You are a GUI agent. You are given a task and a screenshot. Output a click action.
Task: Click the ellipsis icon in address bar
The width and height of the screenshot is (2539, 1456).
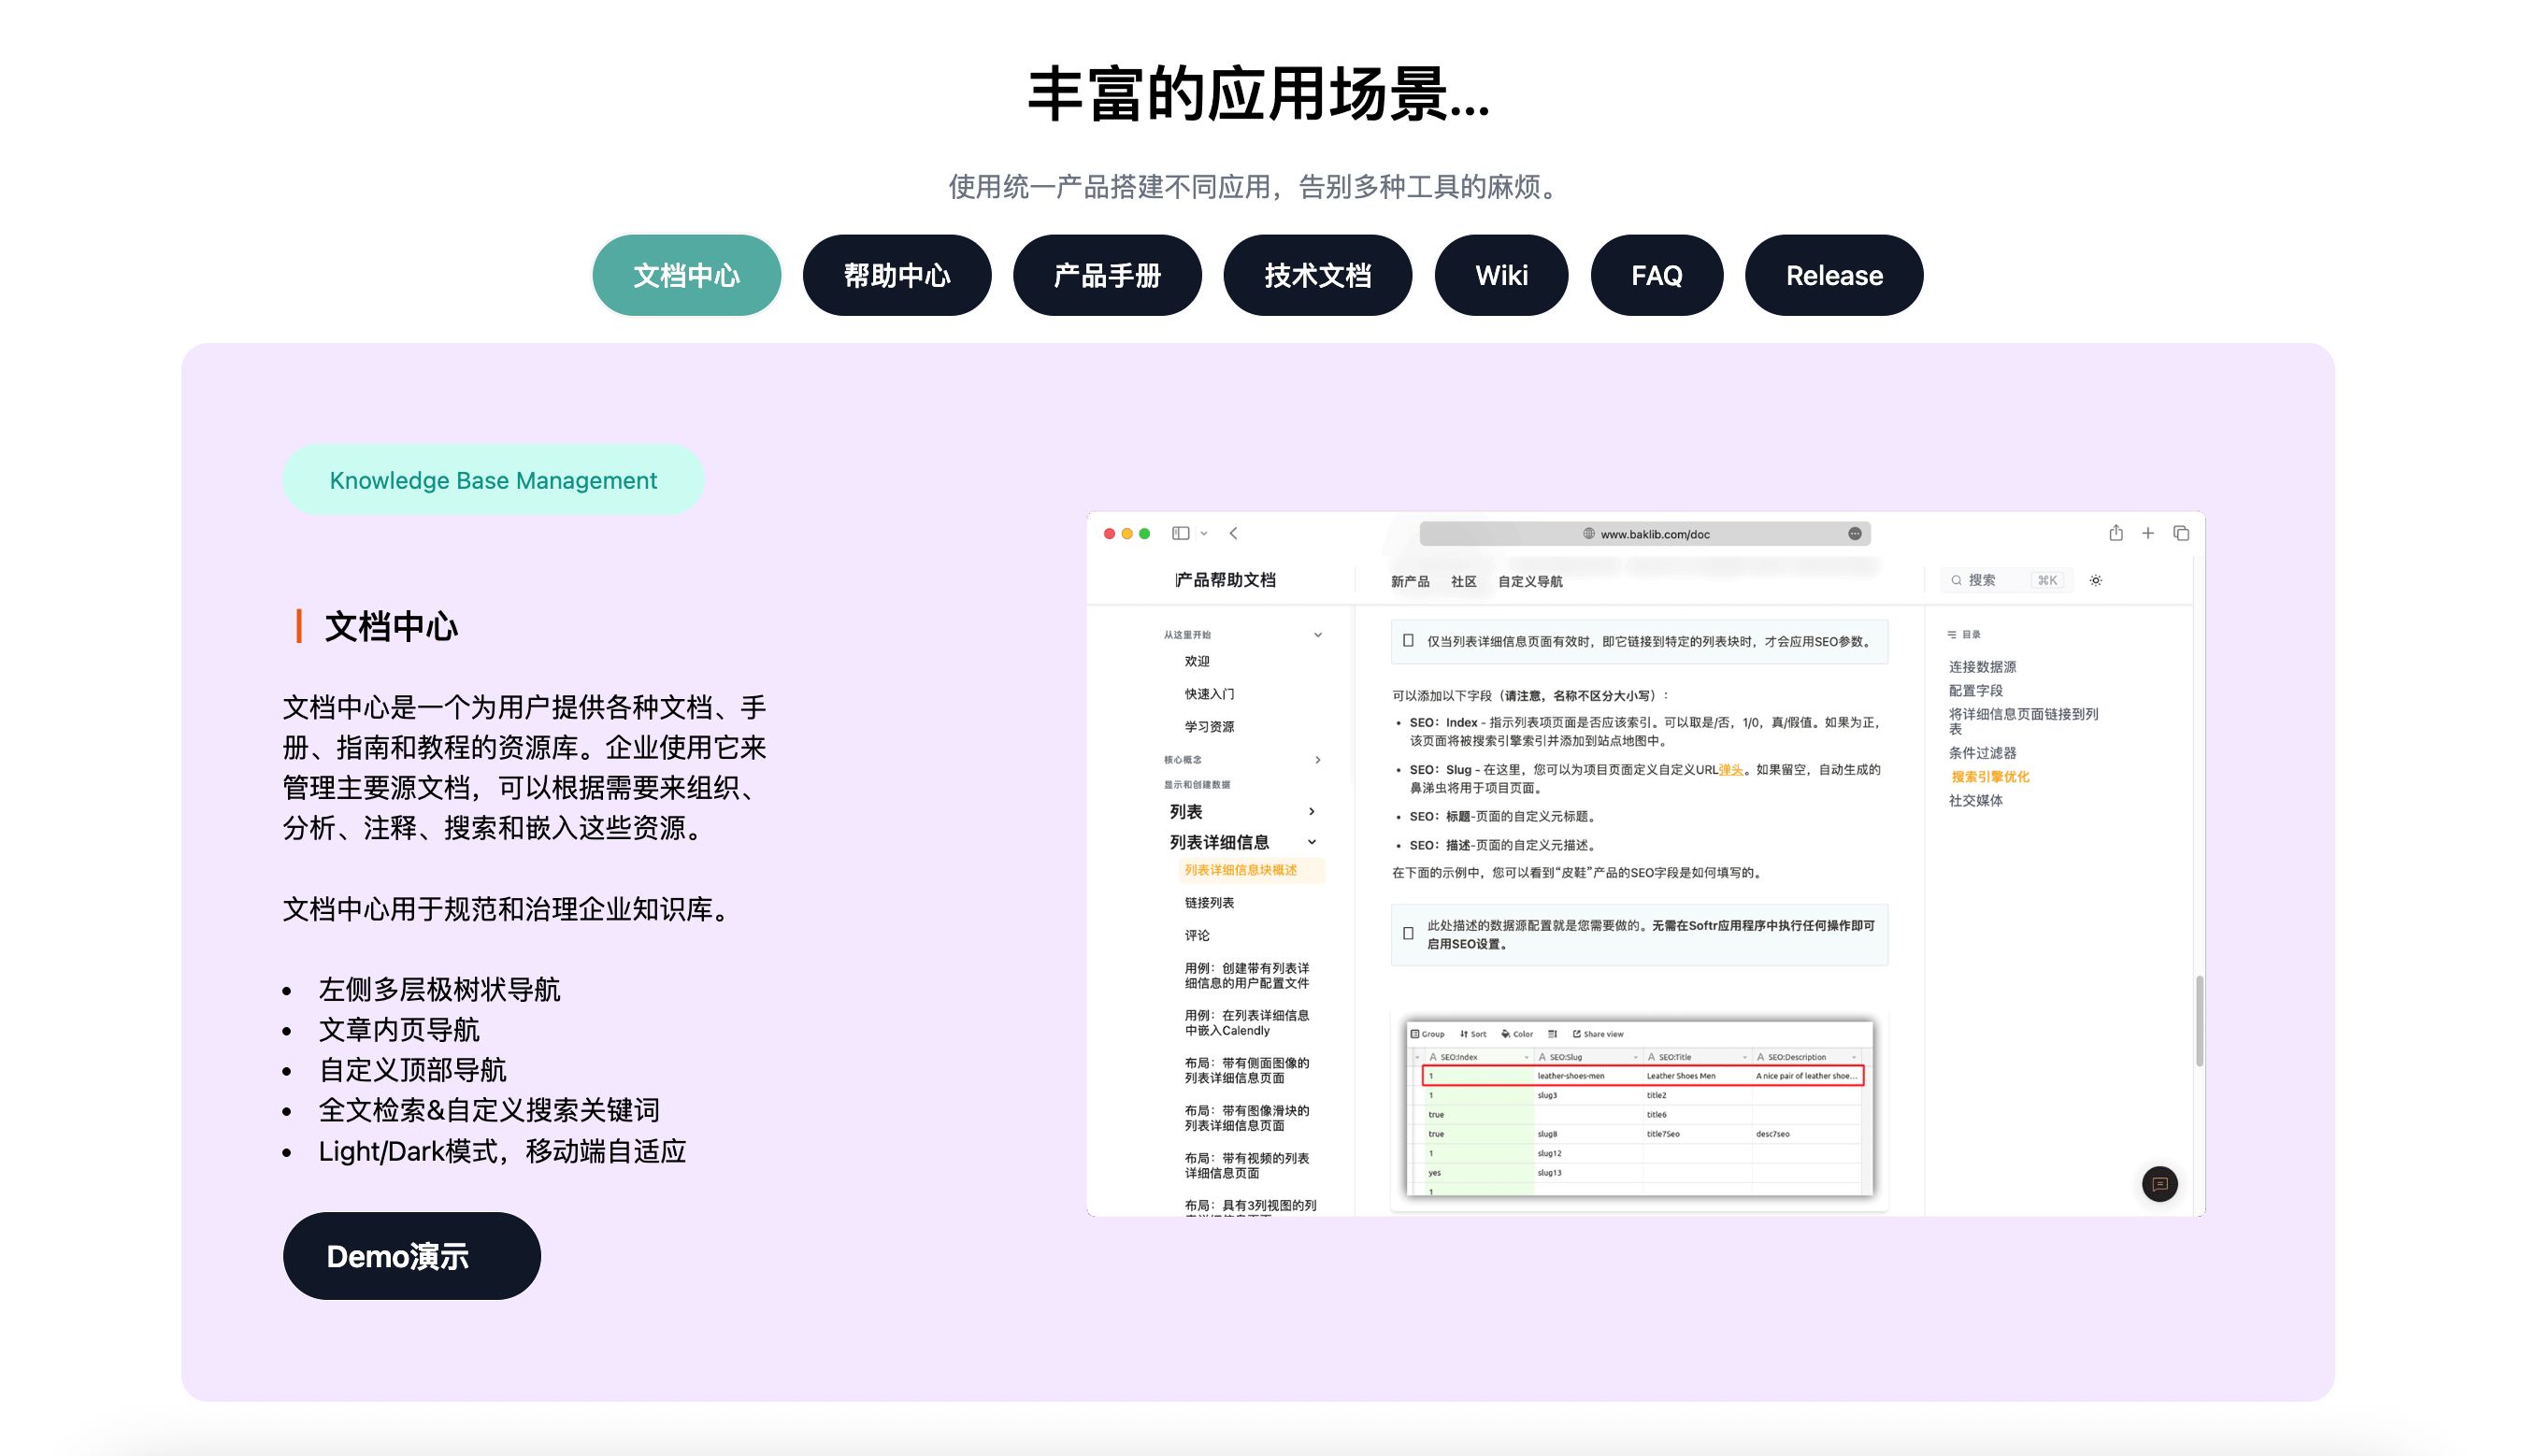(1854, 534)
